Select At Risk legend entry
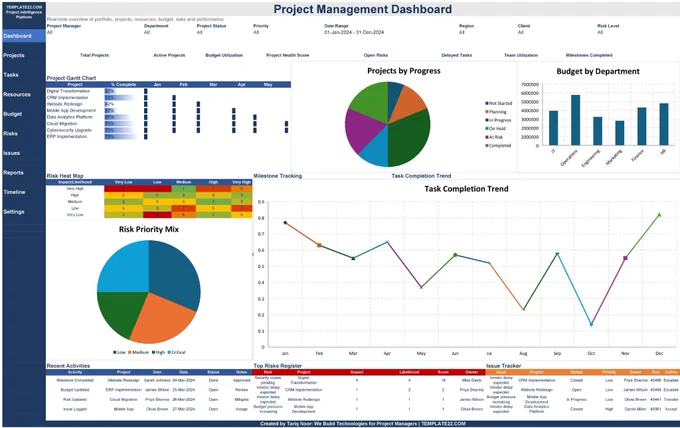Image resolution: width=680 pixels, height=428 pixels. 494,137
